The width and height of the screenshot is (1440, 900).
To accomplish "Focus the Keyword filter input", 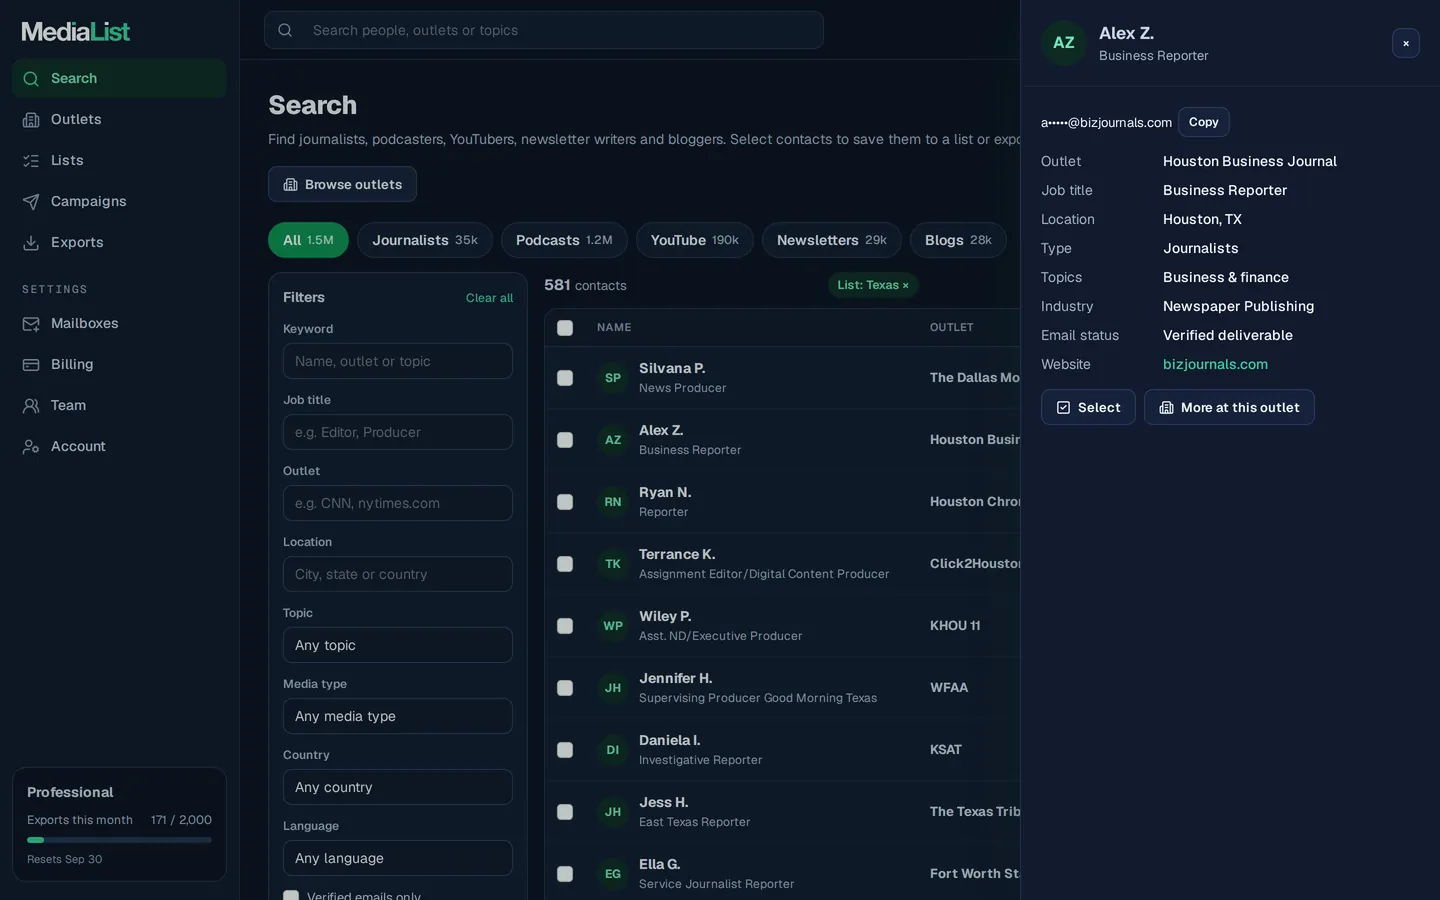I will pos(398,361).
